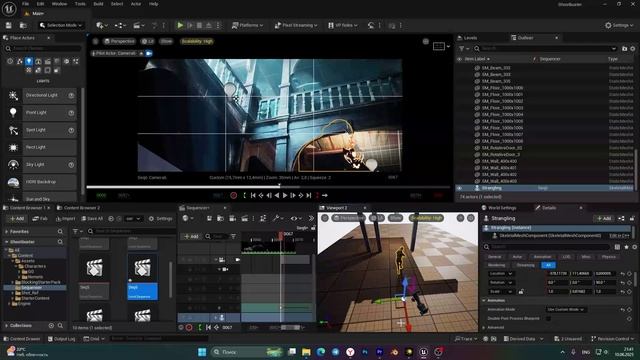This screenshot has width=640, height=360.
Task: Click the Sequencer track Add button
Action: coord(191,236)
